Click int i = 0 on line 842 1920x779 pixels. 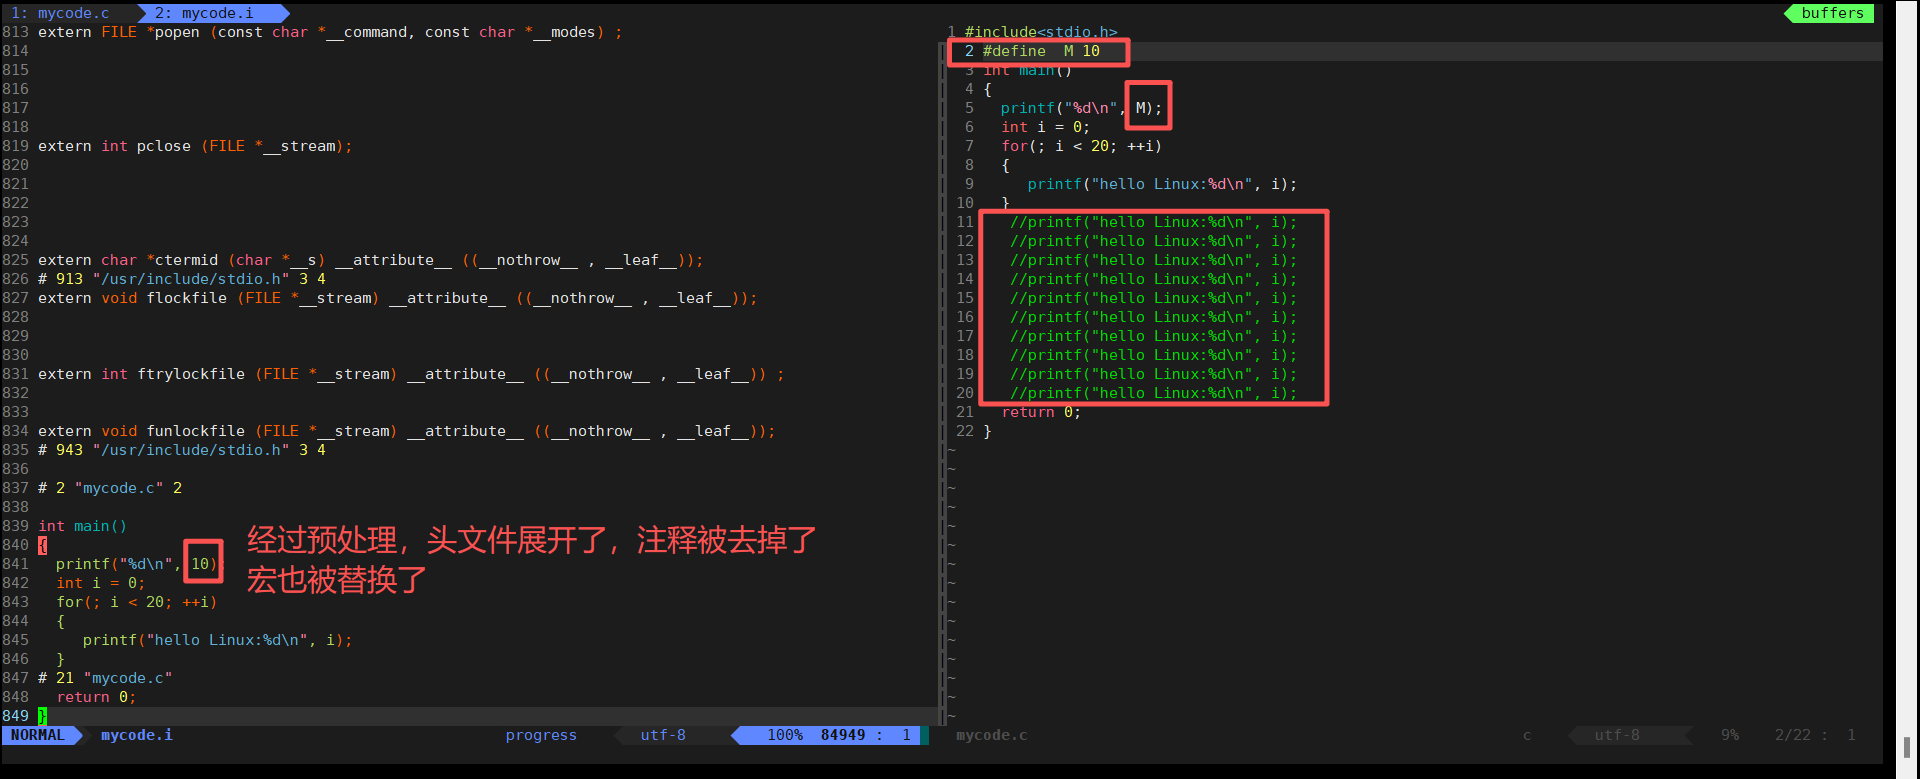(101, 583)
